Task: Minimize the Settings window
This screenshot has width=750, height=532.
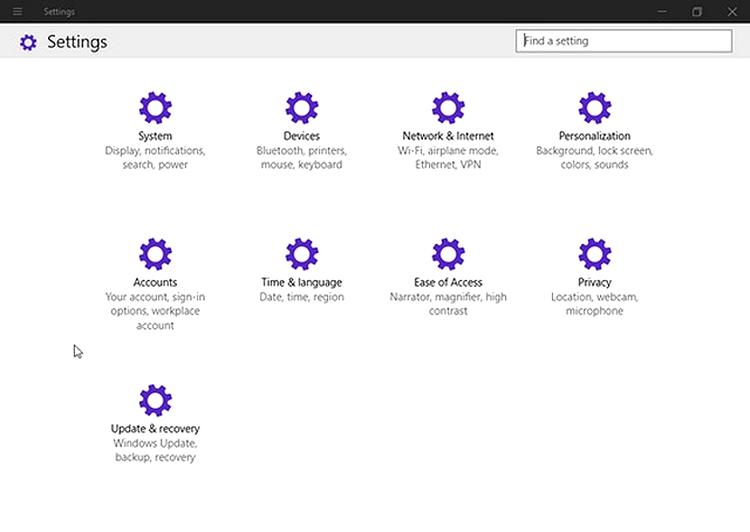Action: 662,11
